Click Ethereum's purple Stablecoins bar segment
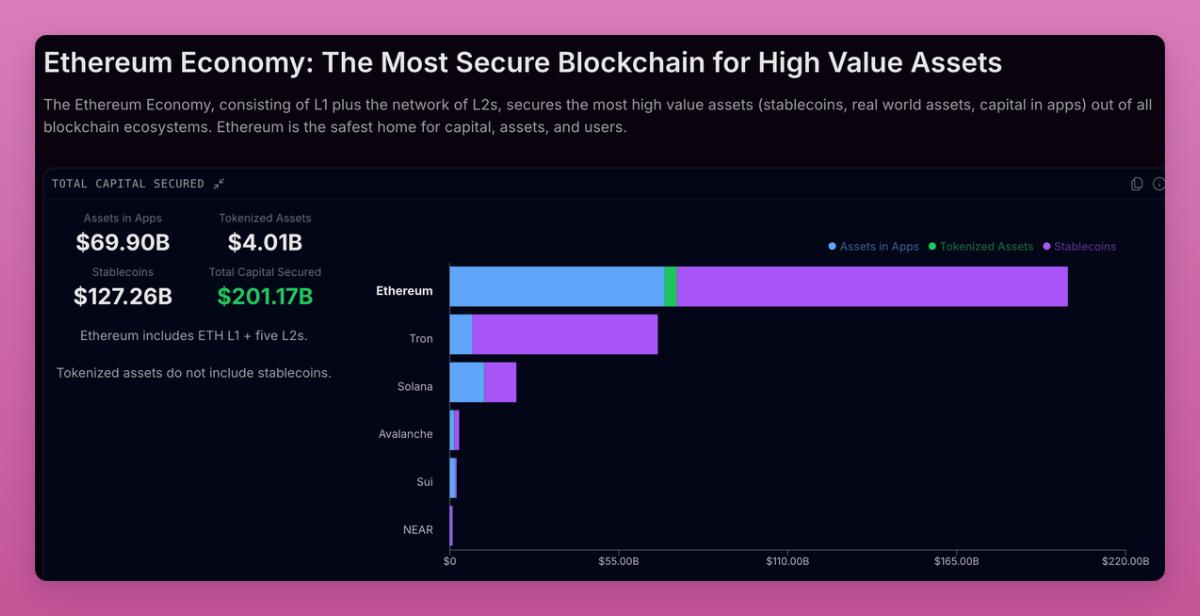The height and width of the screenshot is (616, 1200). tap(872, 287)
